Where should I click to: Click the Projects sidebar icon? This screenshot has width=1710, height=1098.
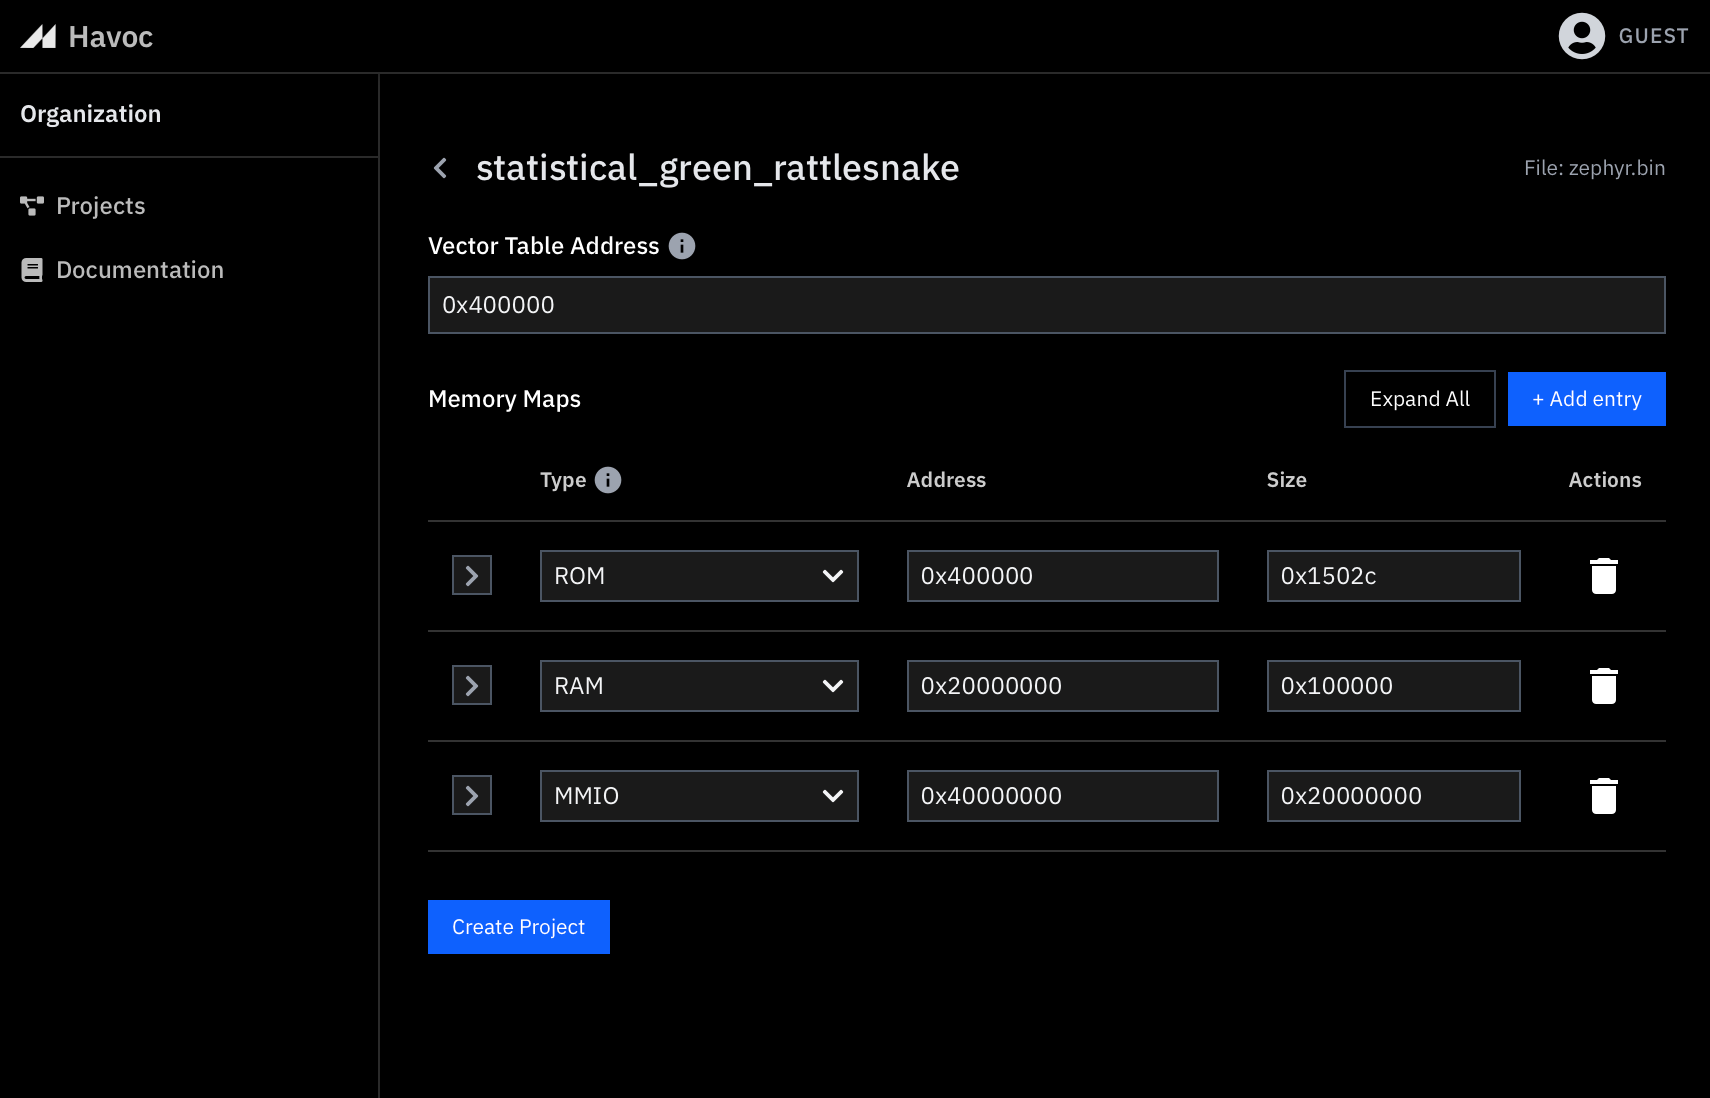tap(32, 206)
